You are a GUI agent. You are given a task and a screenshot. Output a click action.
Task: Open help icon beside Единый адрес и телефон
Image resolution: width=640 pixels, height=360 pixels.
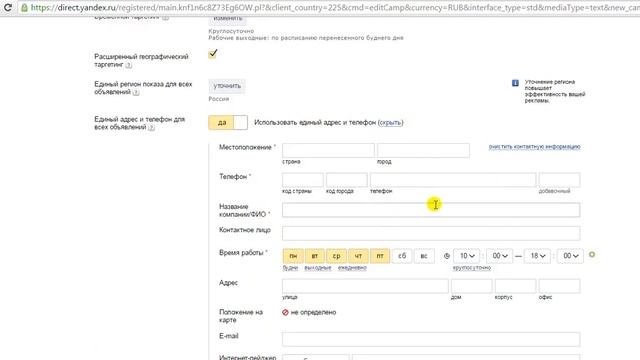(151, 127)
